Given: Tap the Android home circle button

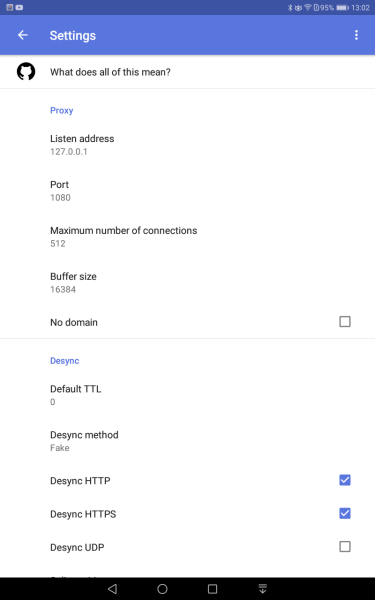Looking at the screenshot, I should tap(162, 589).
